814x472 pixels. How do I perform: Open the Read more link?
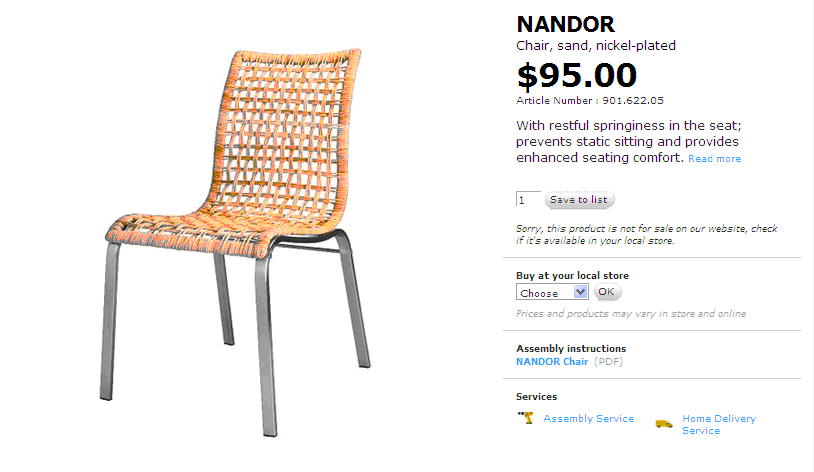[714, 159]
